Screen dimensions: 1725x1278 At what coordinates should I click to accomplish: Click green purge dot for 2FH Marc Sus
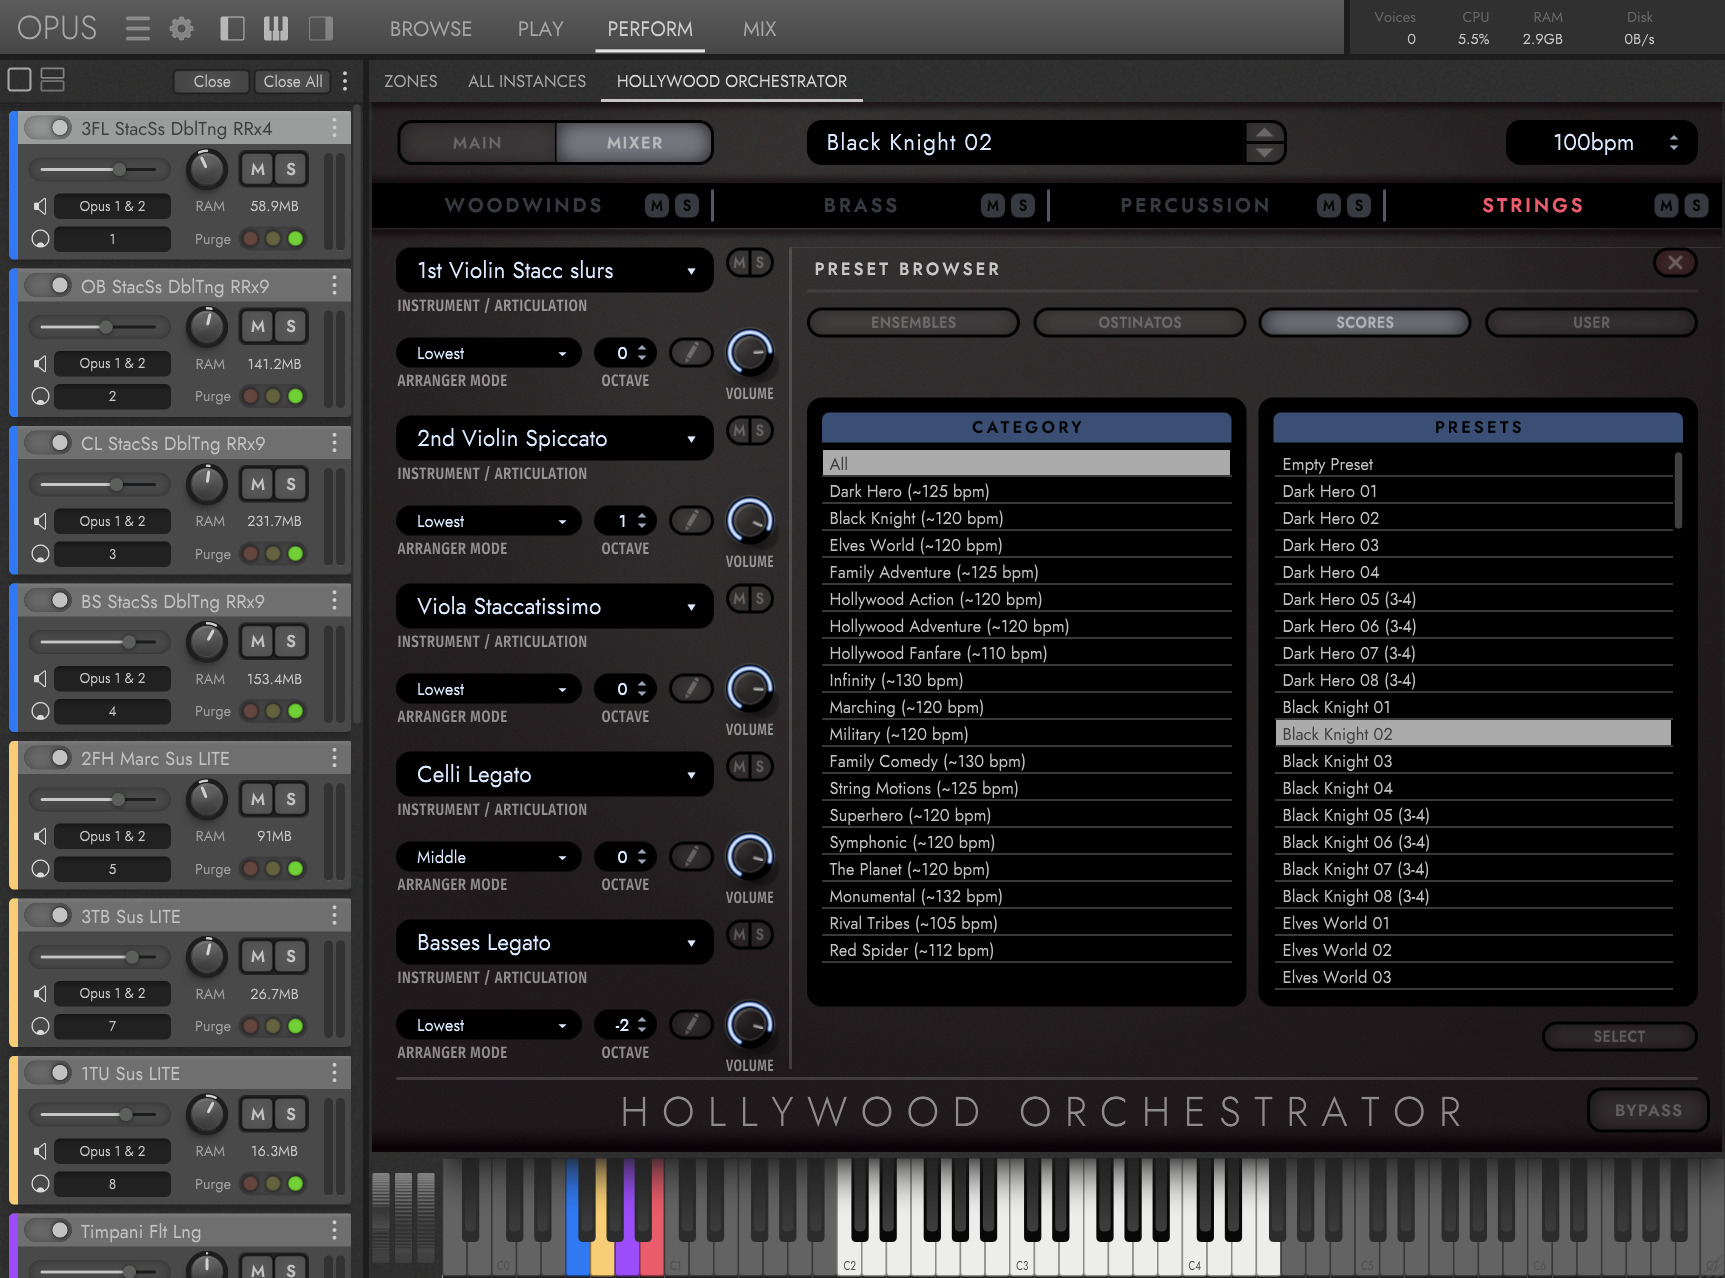tap(296, 869)
